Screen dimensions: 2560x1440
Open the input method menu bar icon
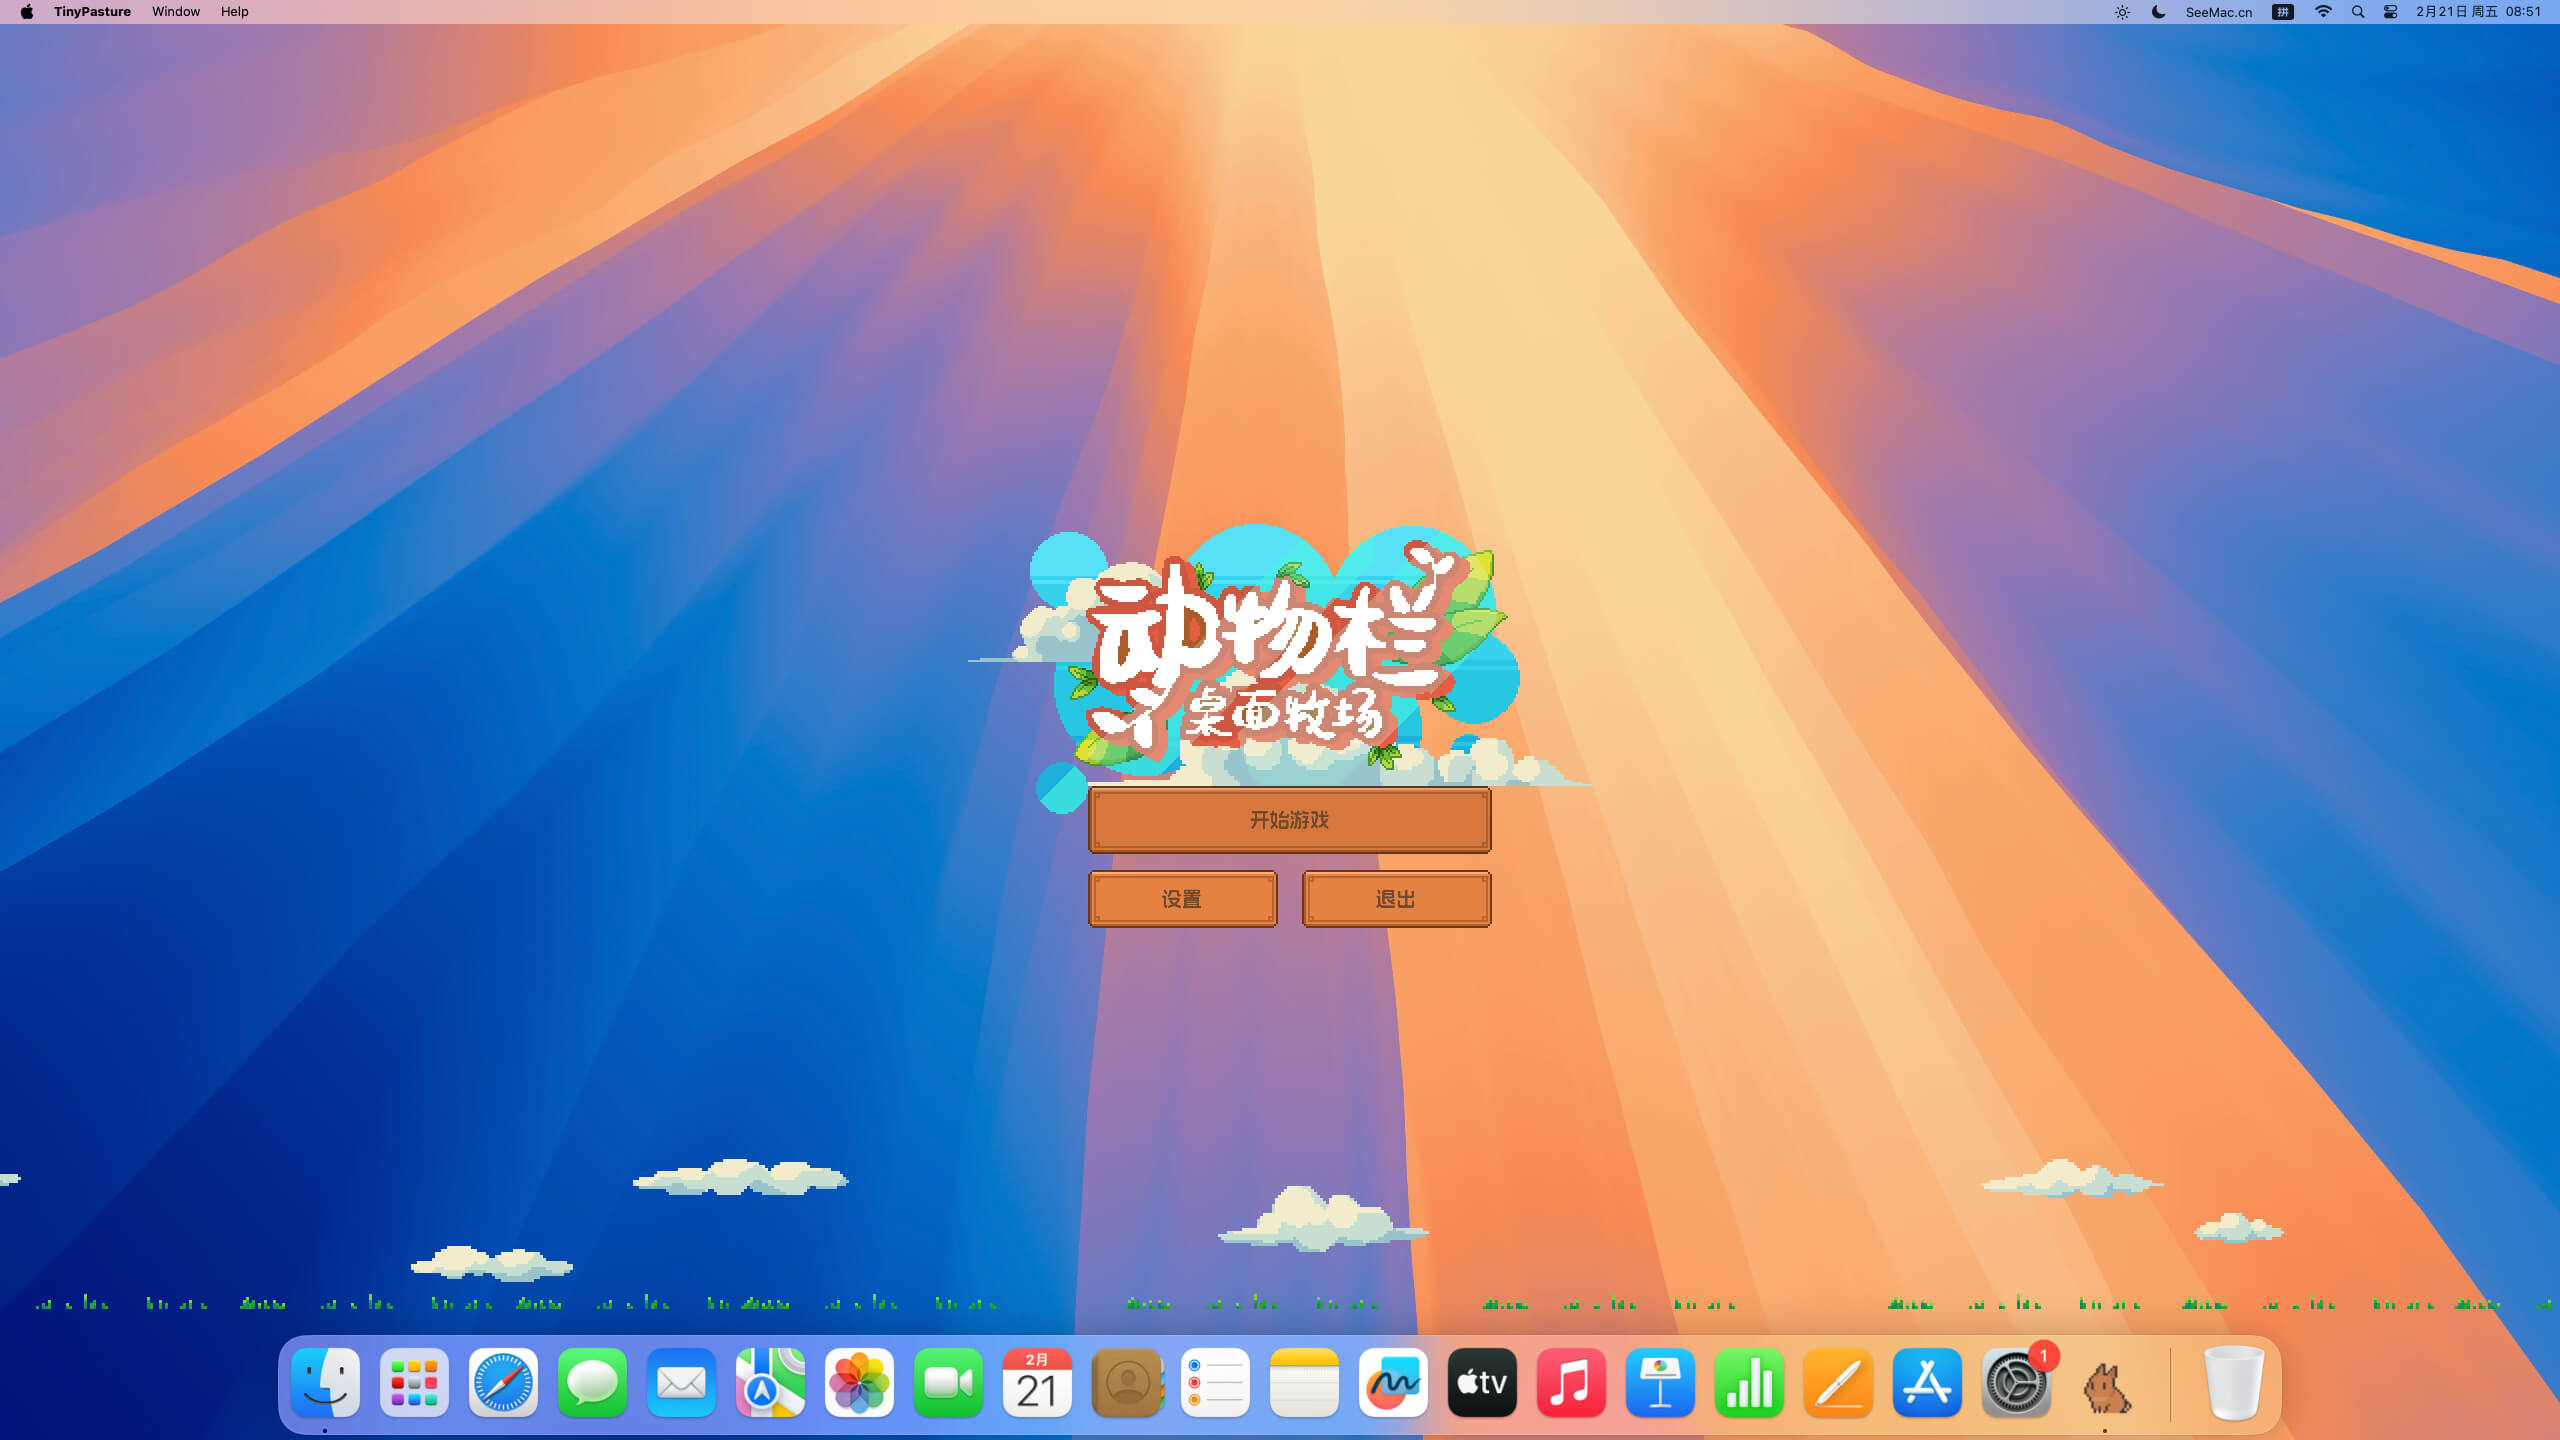[2283, 12]
